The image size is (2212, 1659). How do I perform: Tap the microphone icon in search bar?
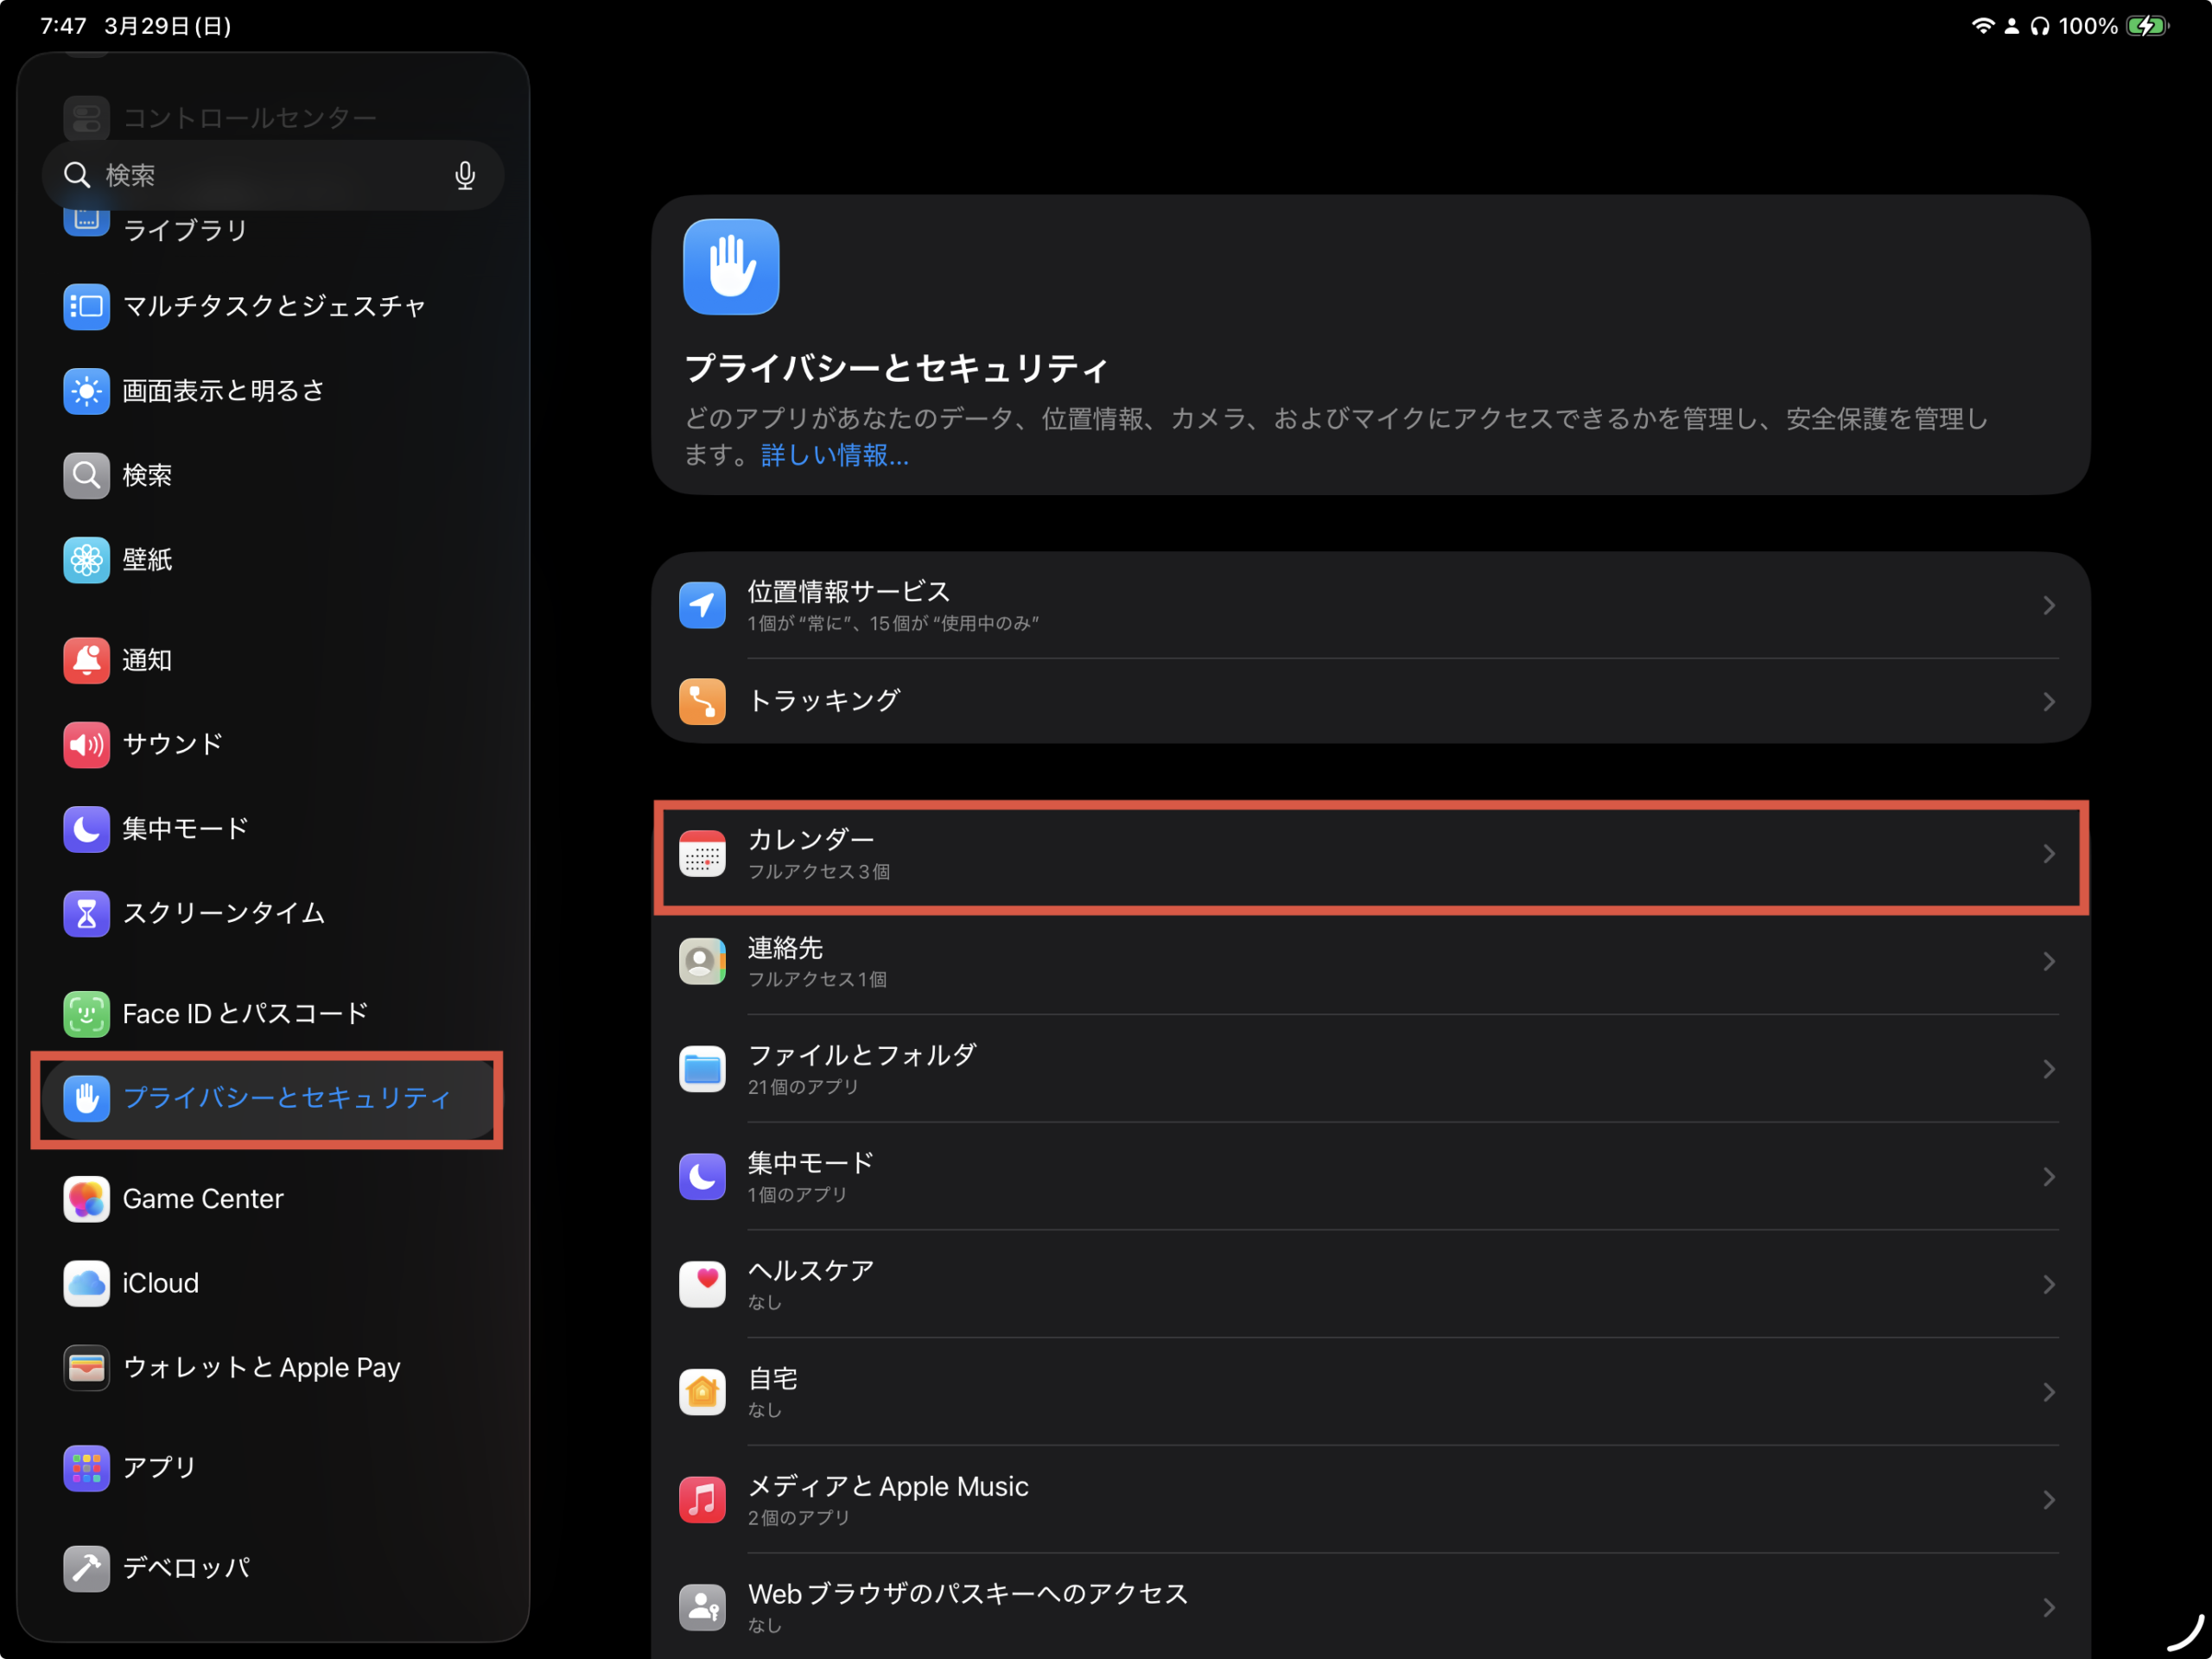point(464,176)
